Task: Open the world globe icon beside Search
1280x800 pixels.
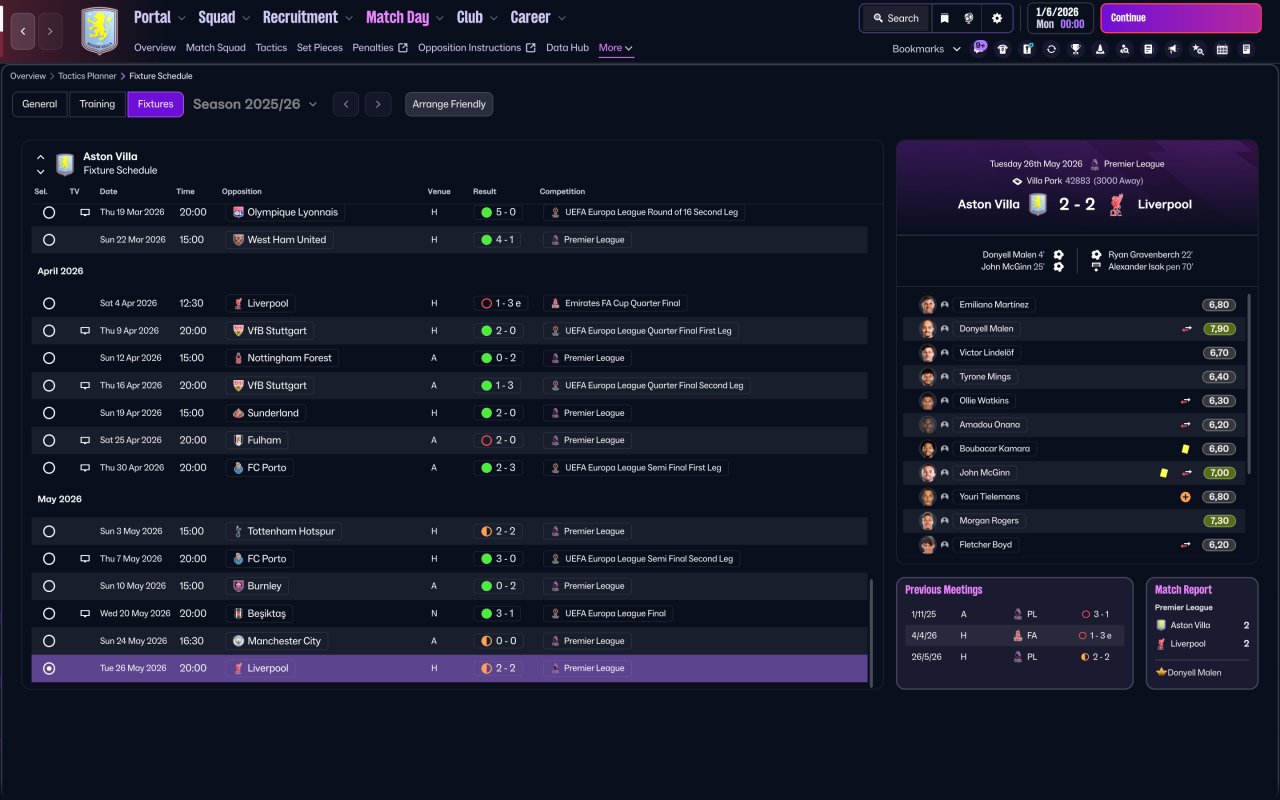Action: click(969, 18)
